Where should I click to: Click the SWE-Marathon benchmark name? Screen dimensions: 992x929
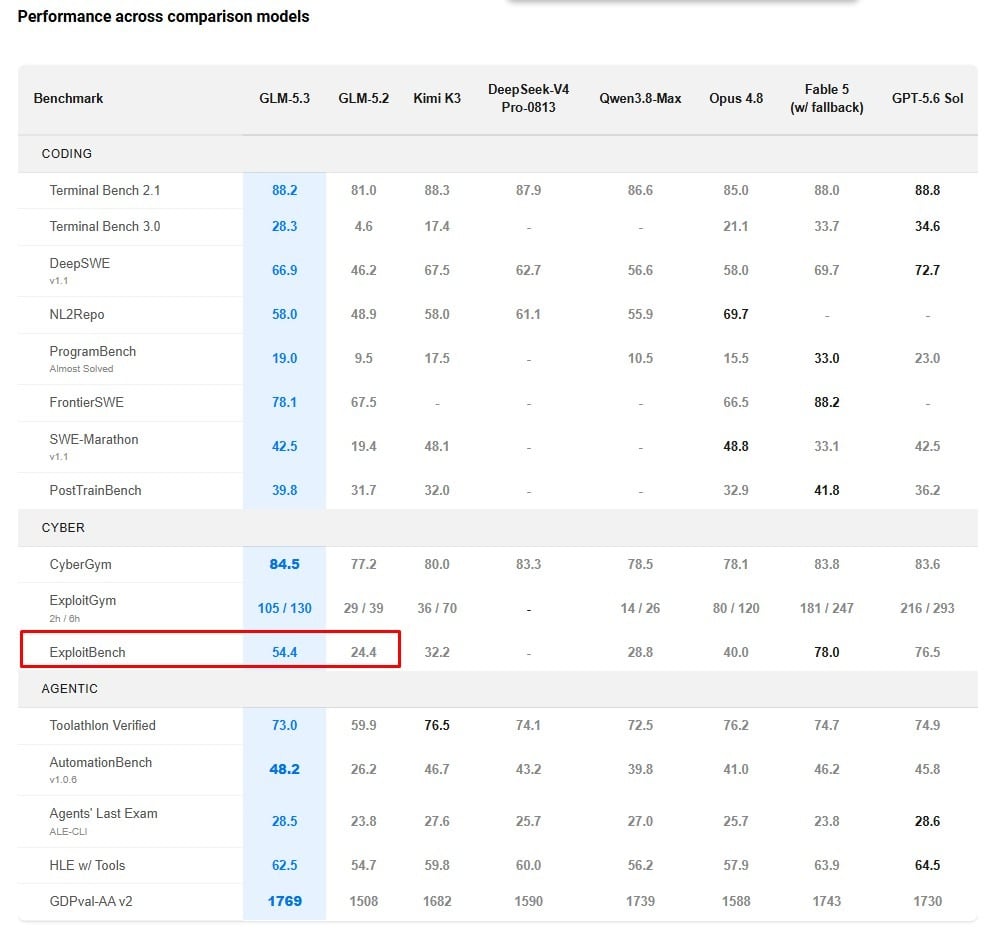[x=94, y=439]
